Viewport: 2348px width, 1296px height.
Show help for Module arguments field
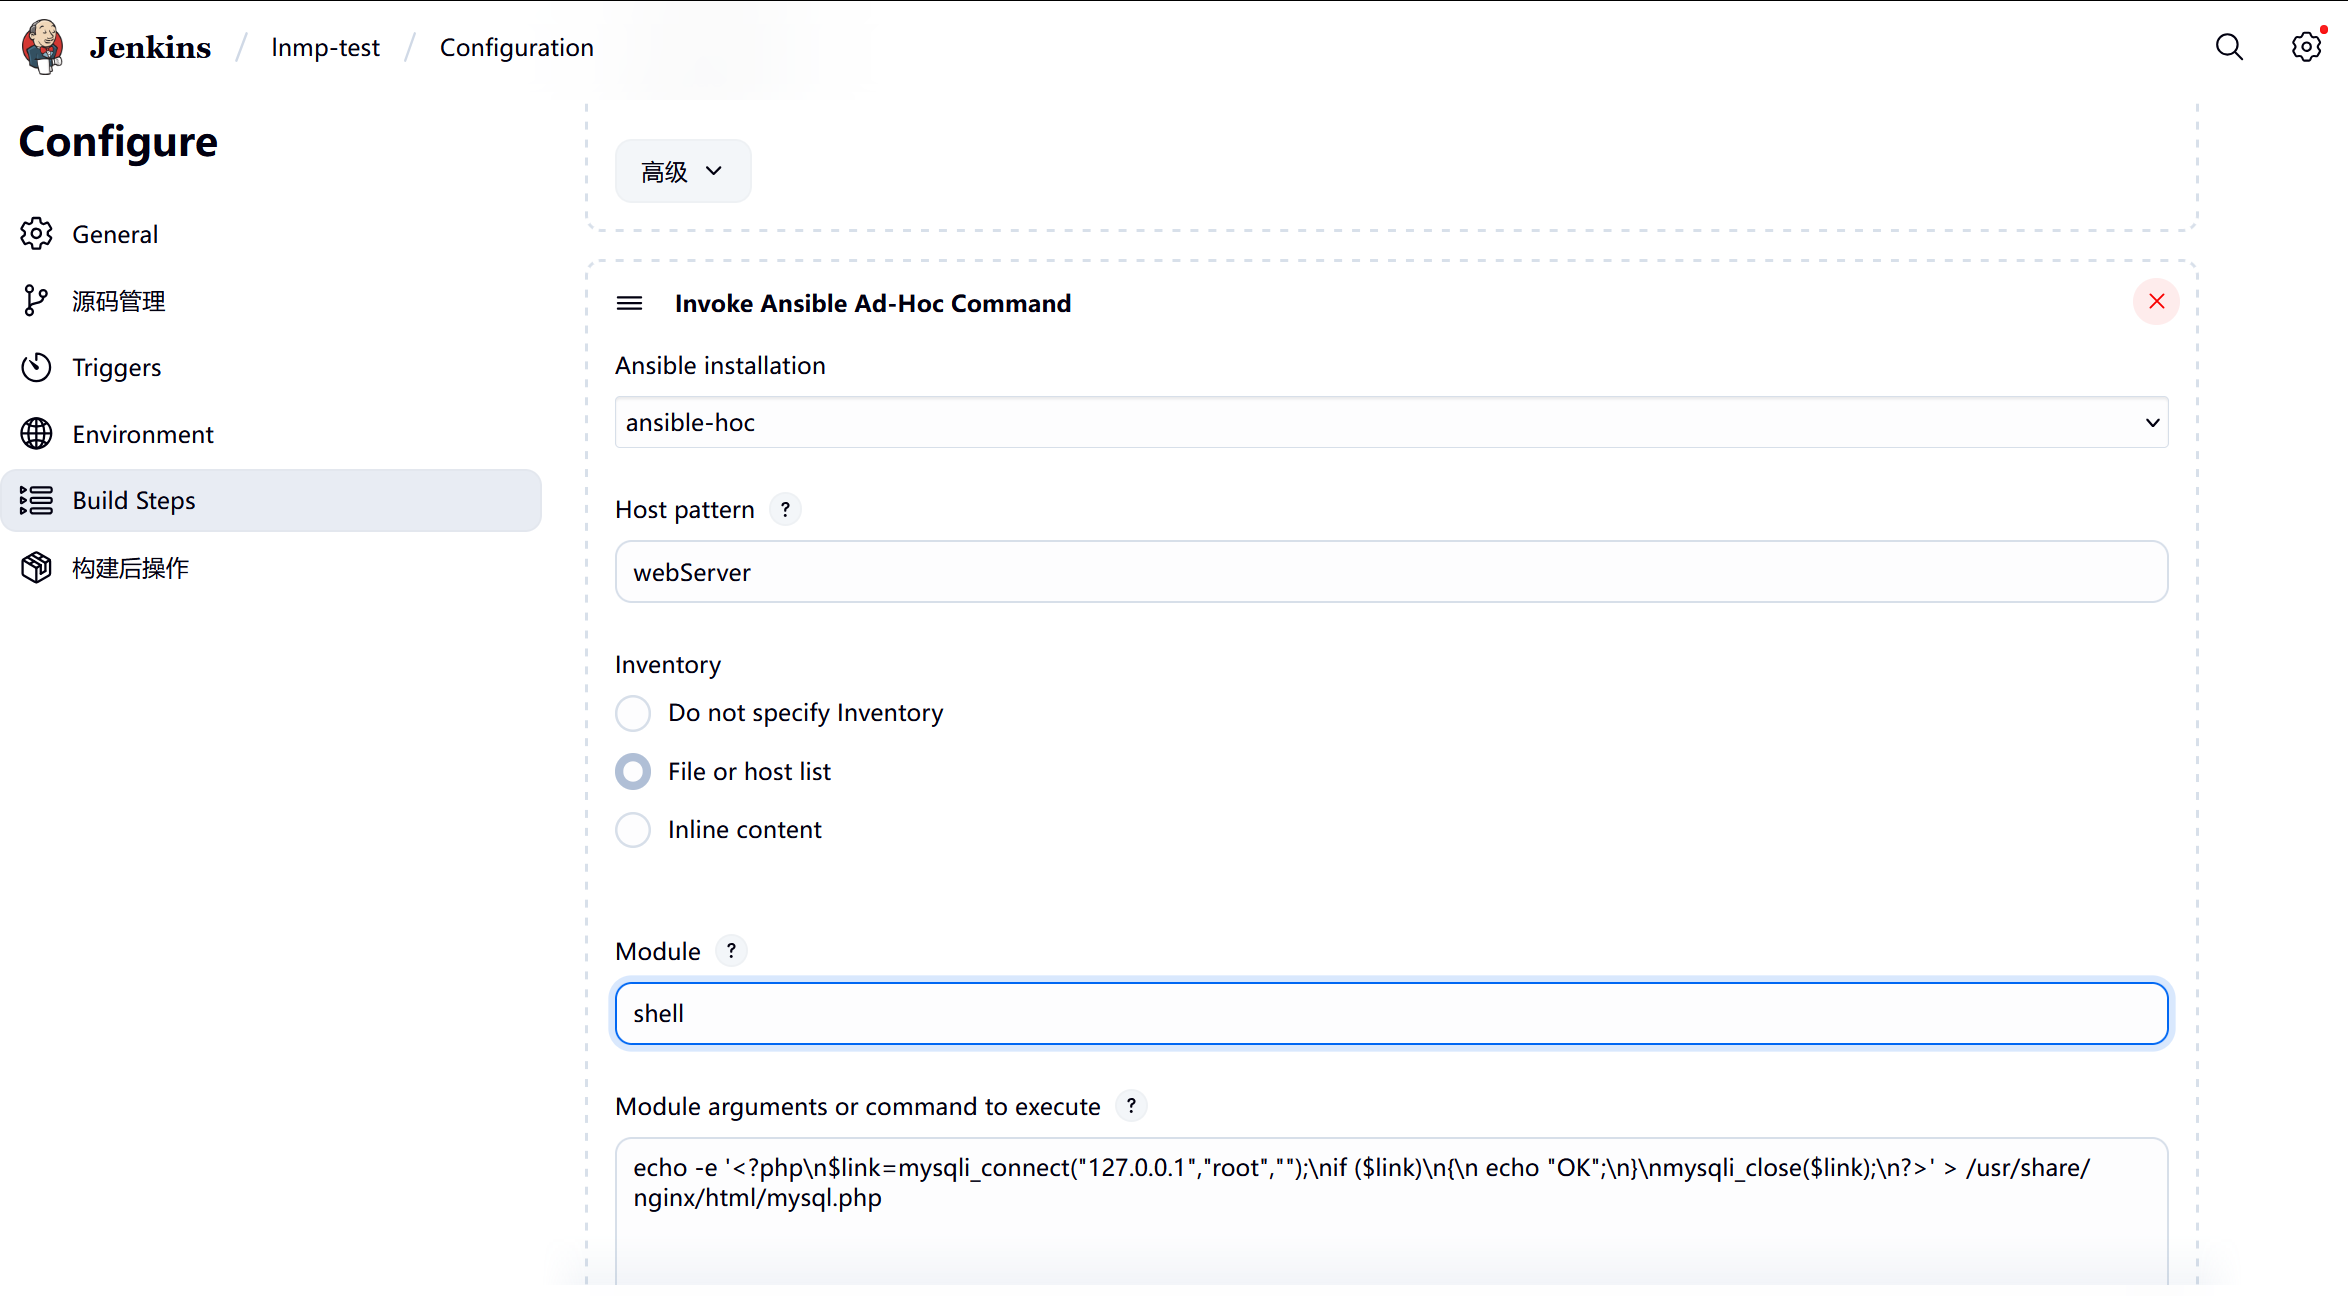[x=1131, y=1106]
